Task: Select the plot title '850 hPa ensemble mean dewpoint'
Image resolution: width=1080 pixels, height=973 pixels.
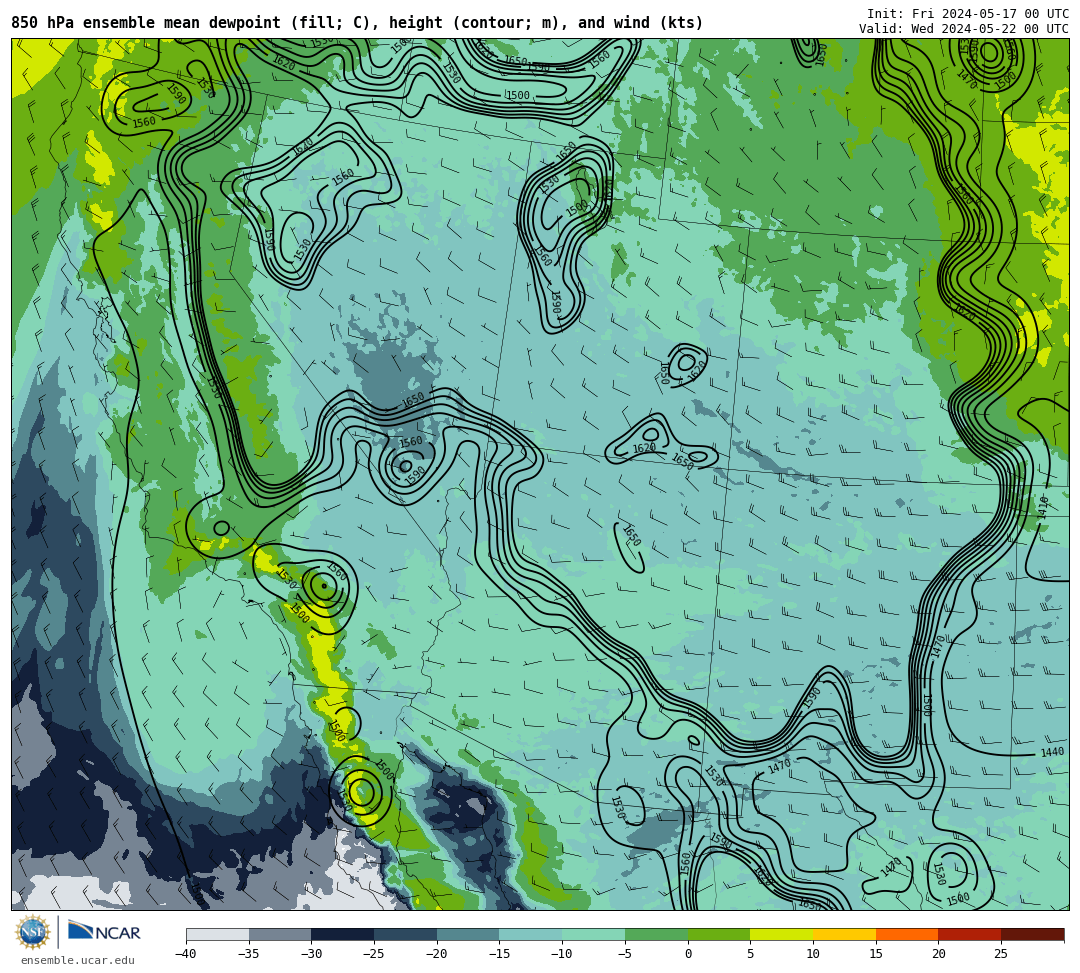Action: point(146,23)
